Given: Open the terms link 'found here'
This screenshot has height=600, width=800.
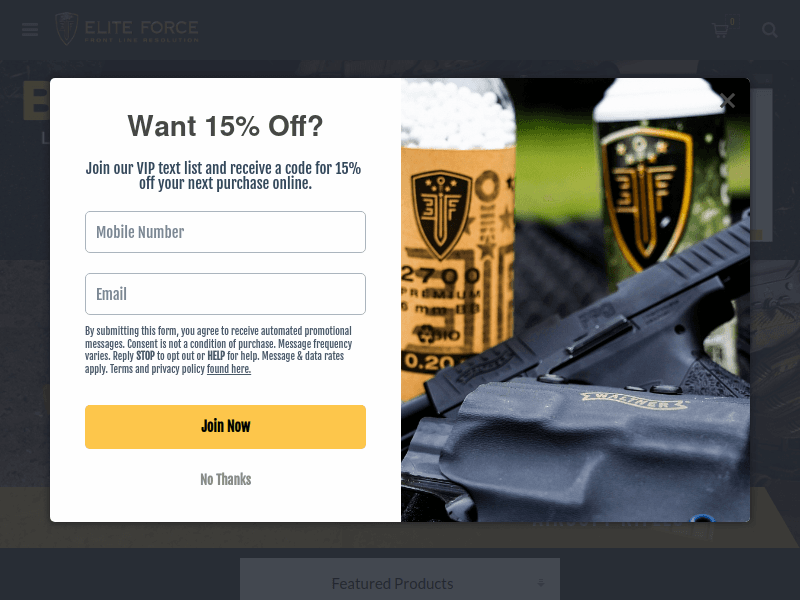Looking at the screenshot, I should [229, 369].
